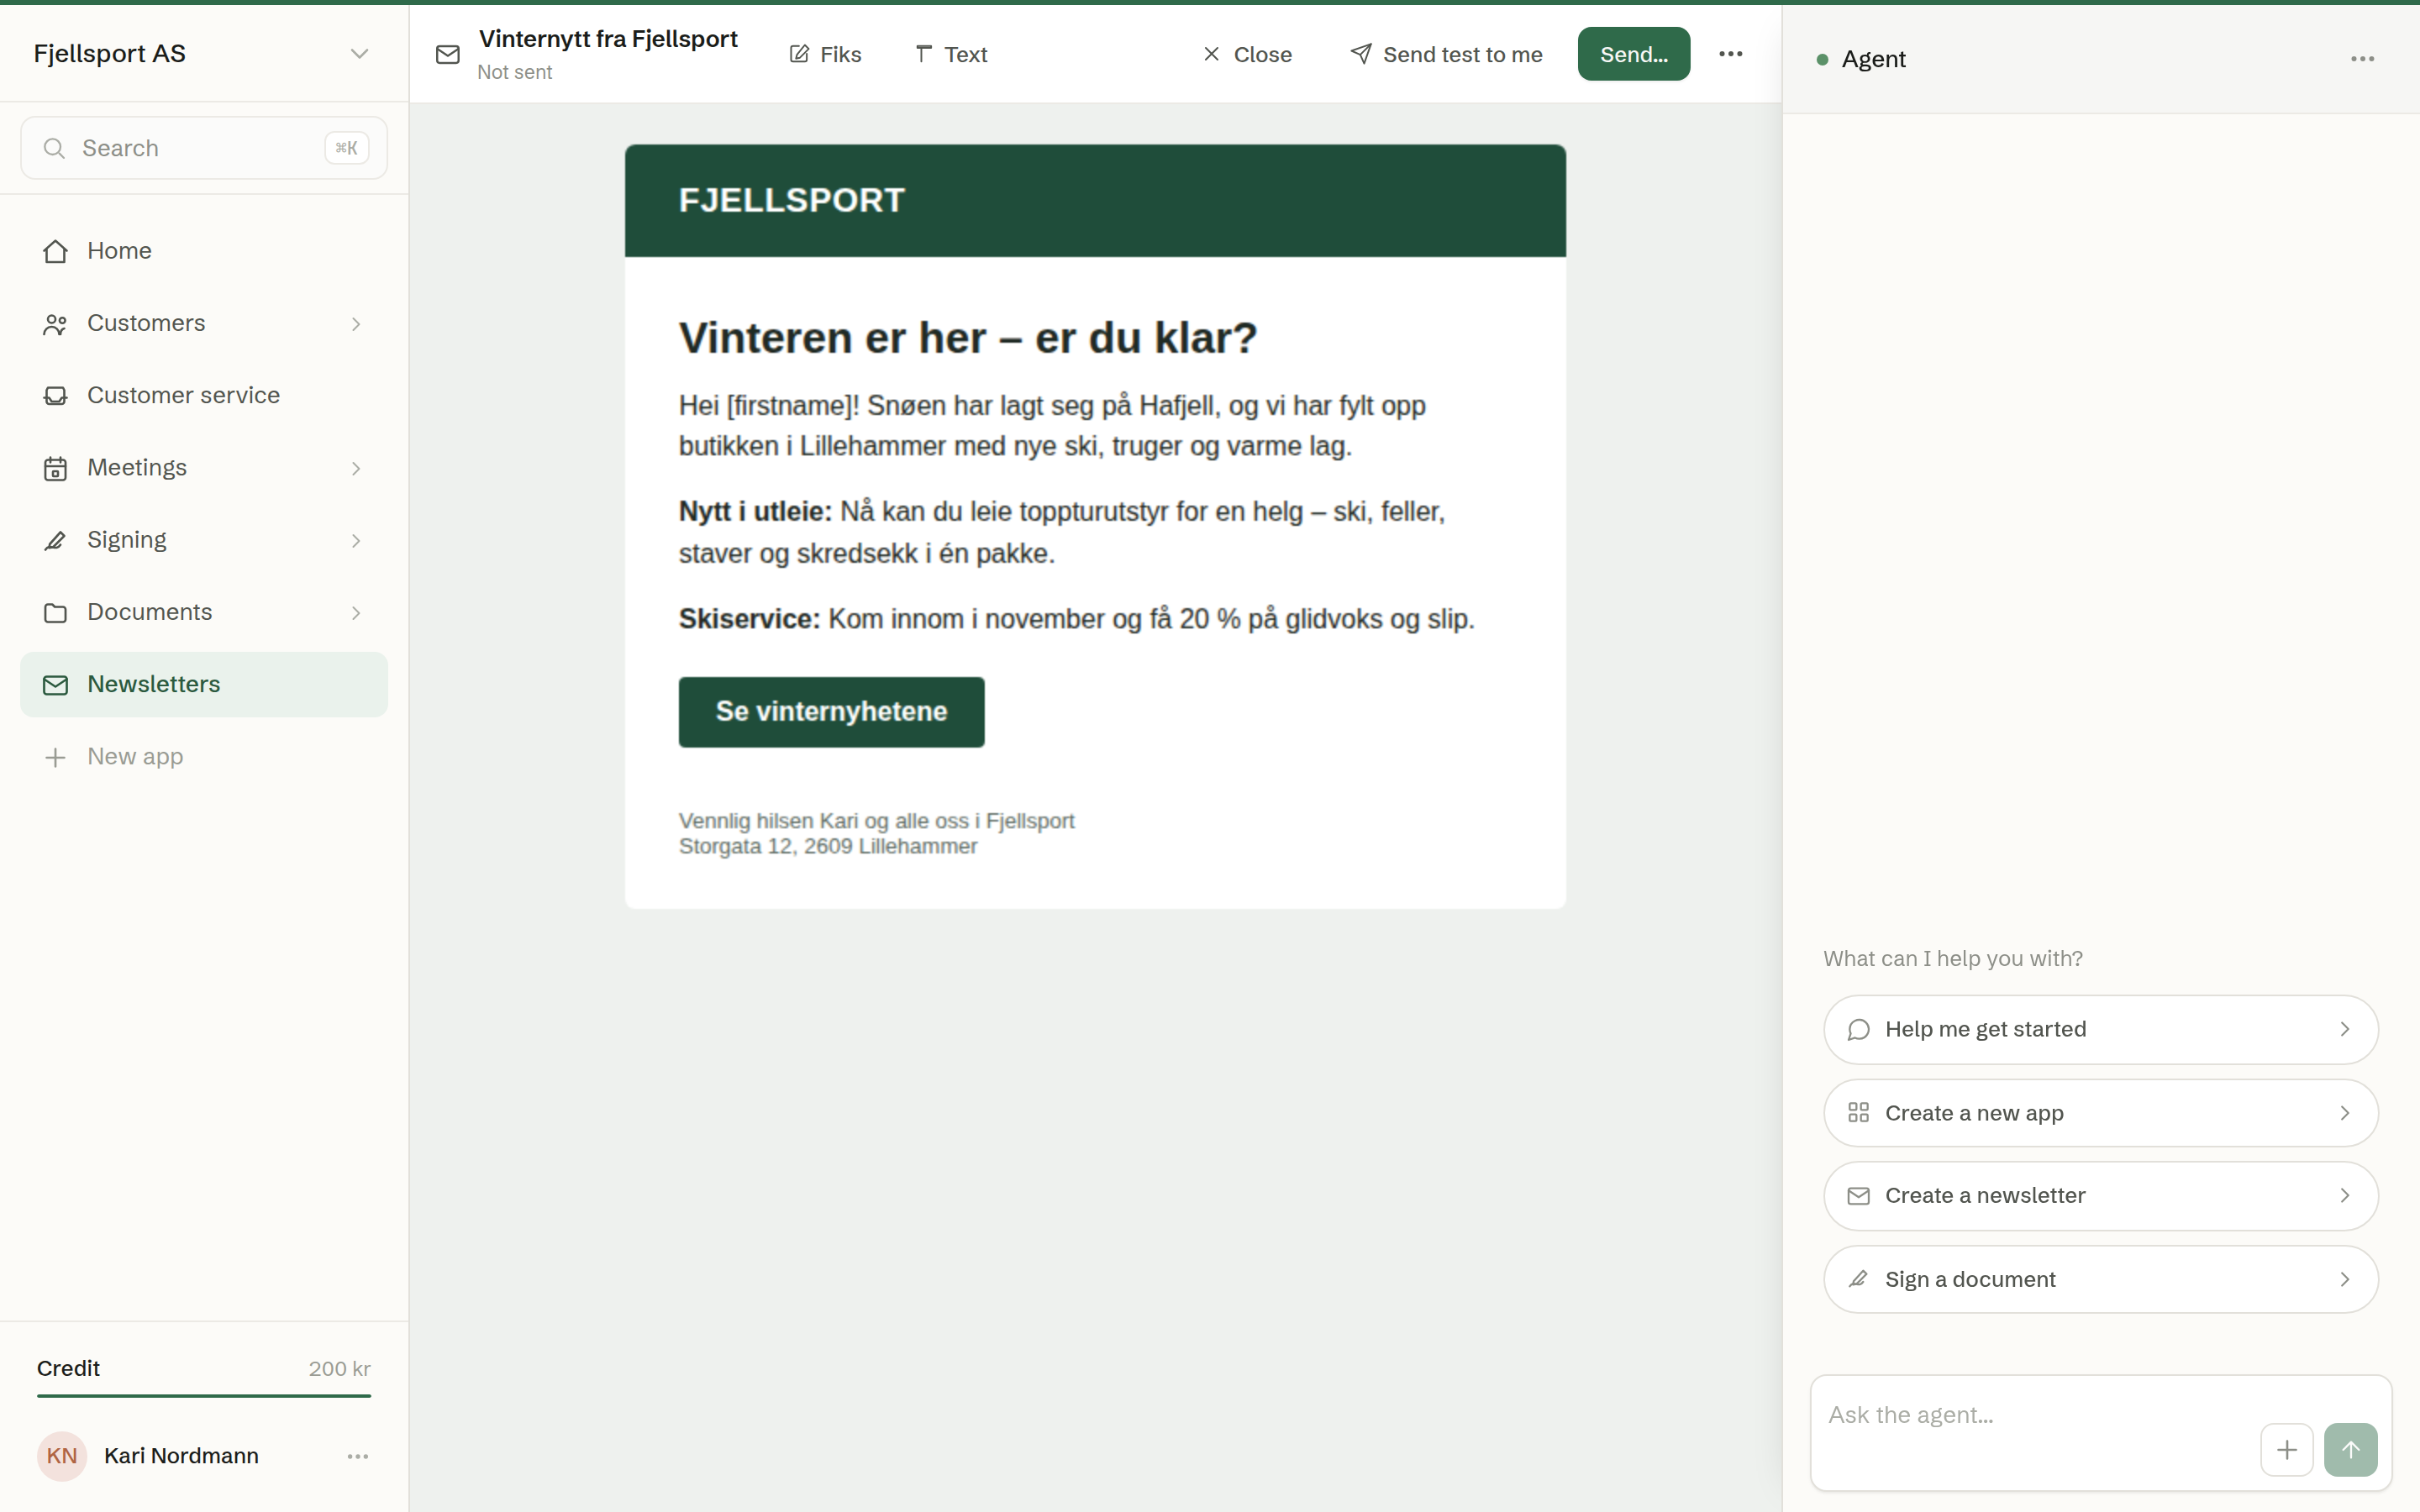Screen dimensions: 2420x1512
Task: Go to Home in sidebar
Action: point(204,251)
